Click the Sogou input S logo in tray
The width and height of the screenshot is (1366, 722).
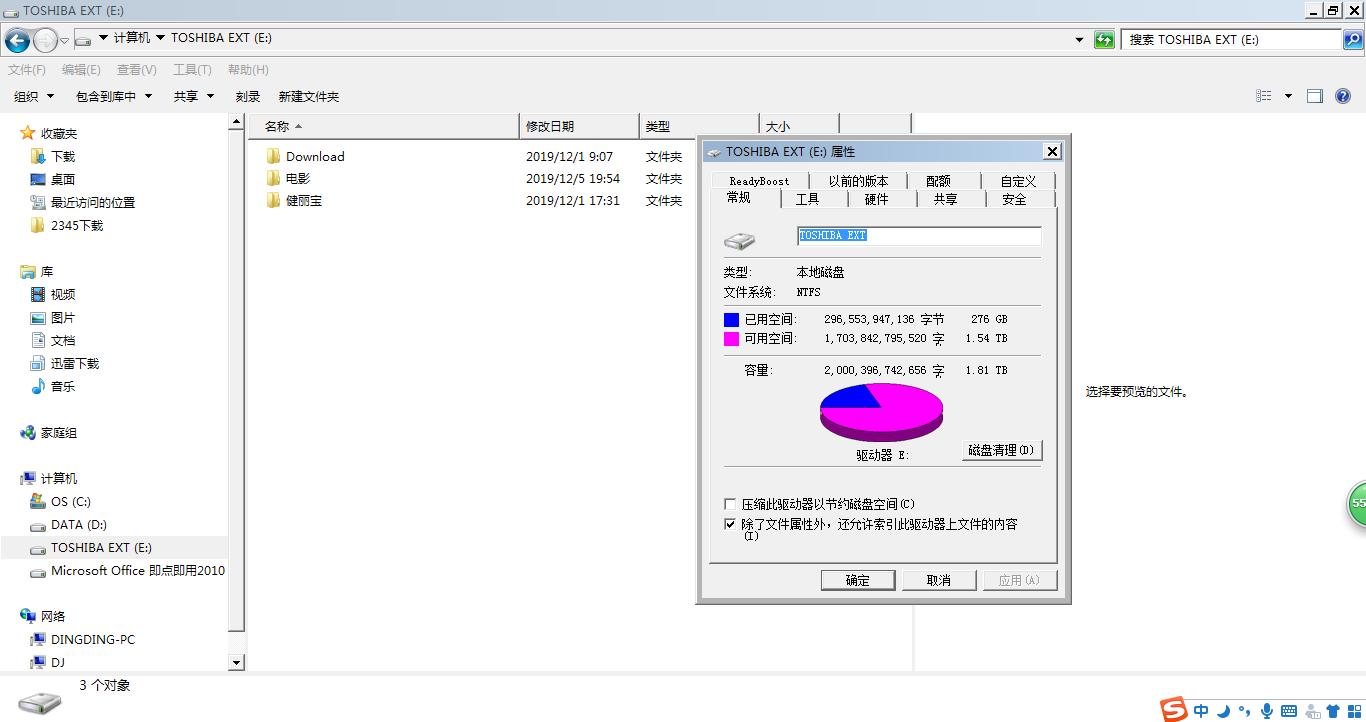pos(1172,710)
